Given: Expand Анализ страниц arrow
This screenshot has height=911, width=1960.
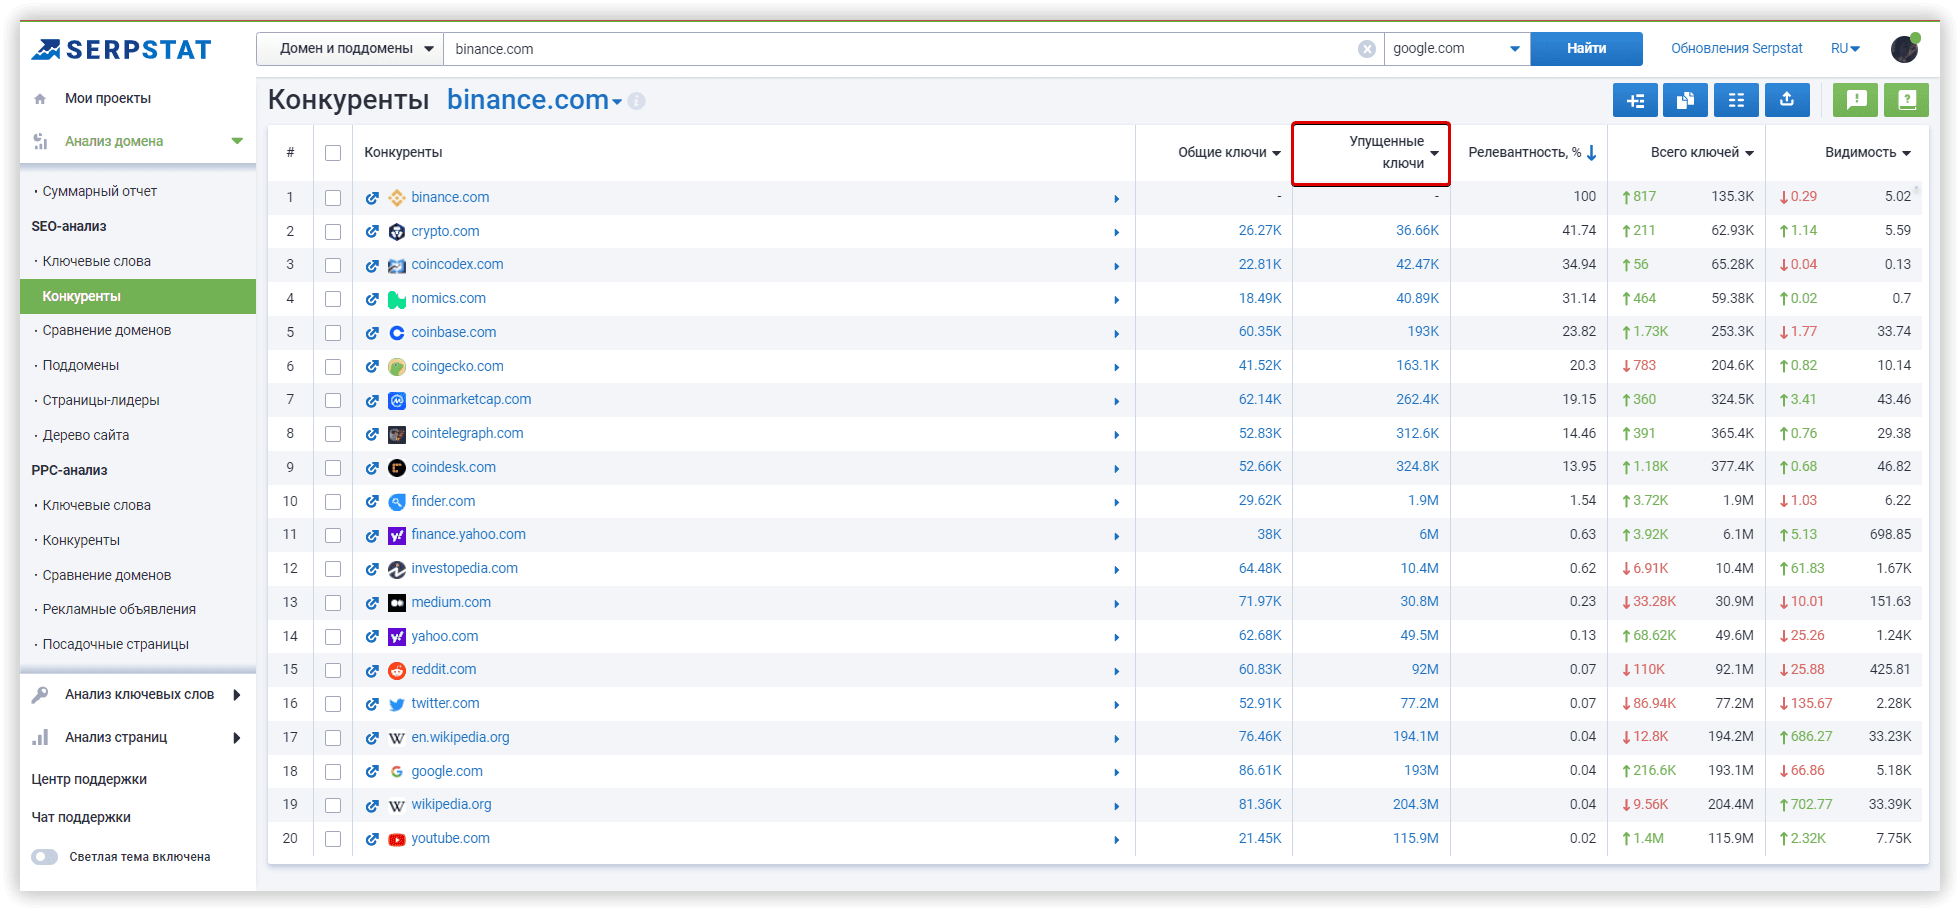Looking at the screenshot, I should tap(237, 738).
